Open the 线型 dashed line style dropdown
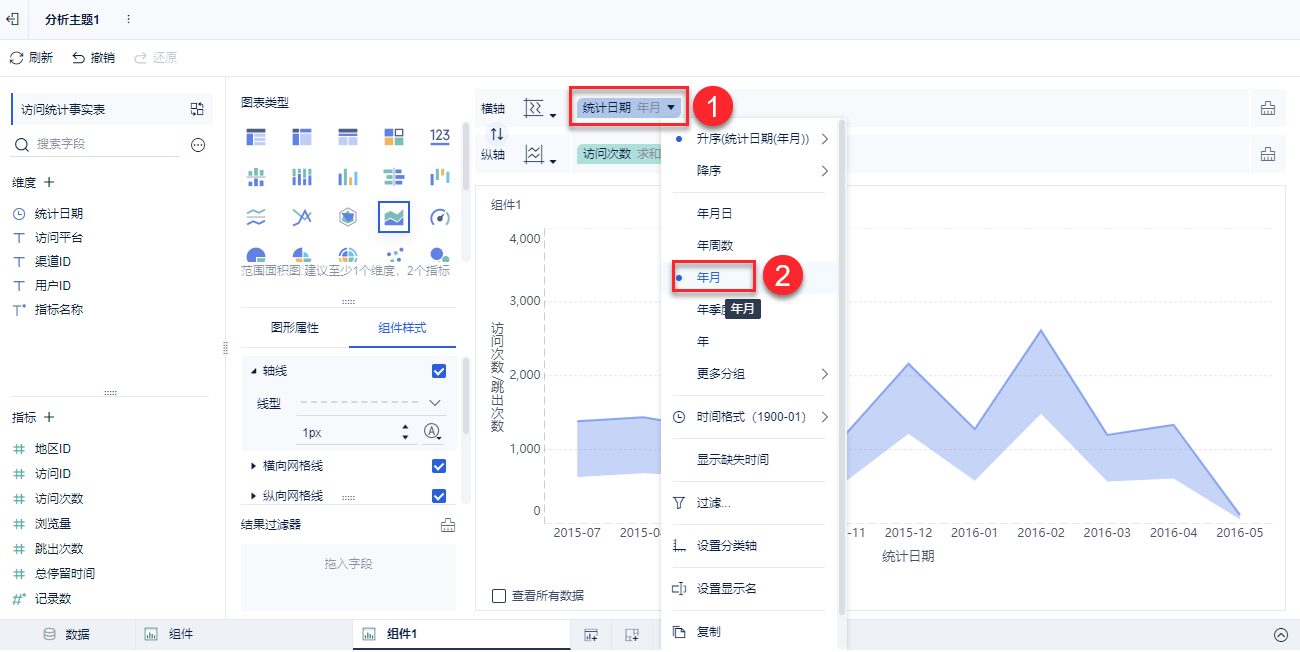This screenshot has width=1300, height=652. [371, 403]
